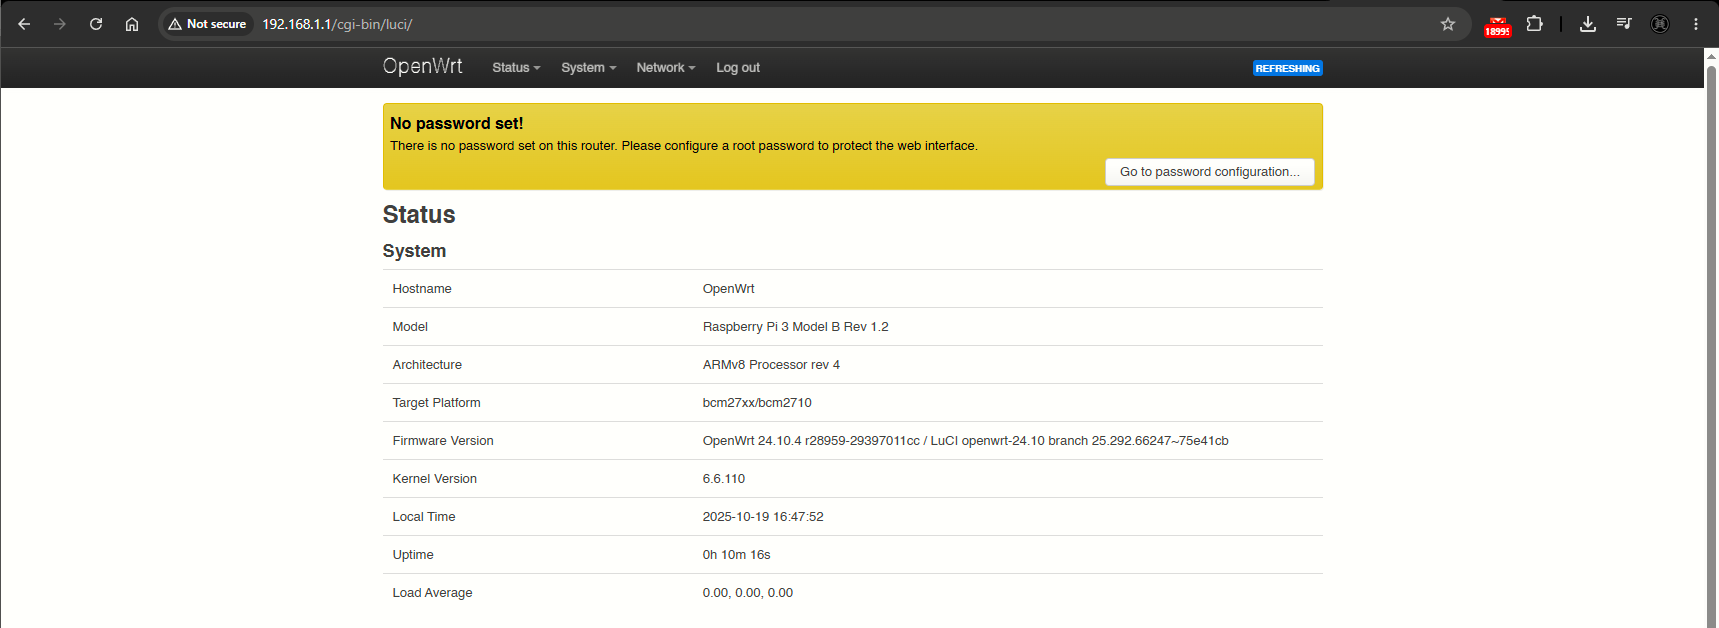
Task: Click the OpenWrt brand logo link
Action: (423, 66)
